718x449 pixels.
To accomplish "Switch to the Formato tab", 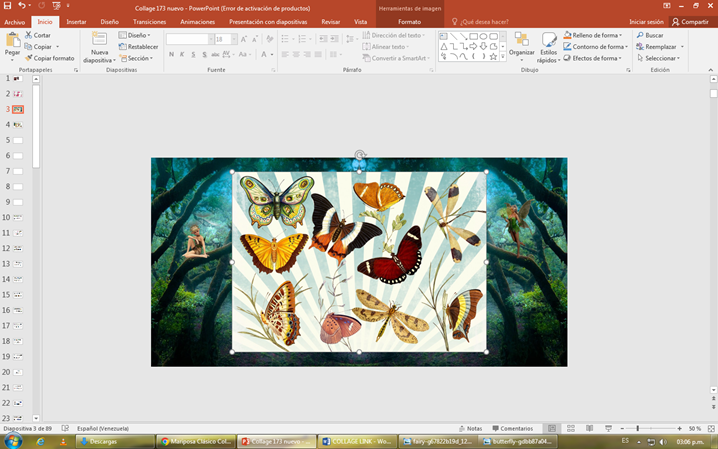I will click(409, 22).
